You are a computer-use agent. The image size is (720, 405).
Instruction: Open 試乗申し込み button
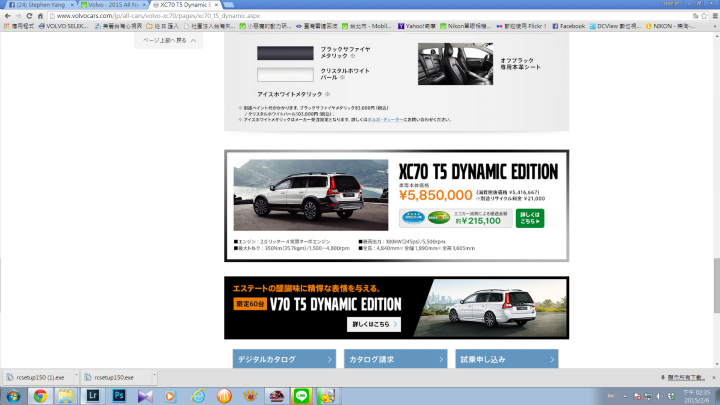[x=506, y=359]
